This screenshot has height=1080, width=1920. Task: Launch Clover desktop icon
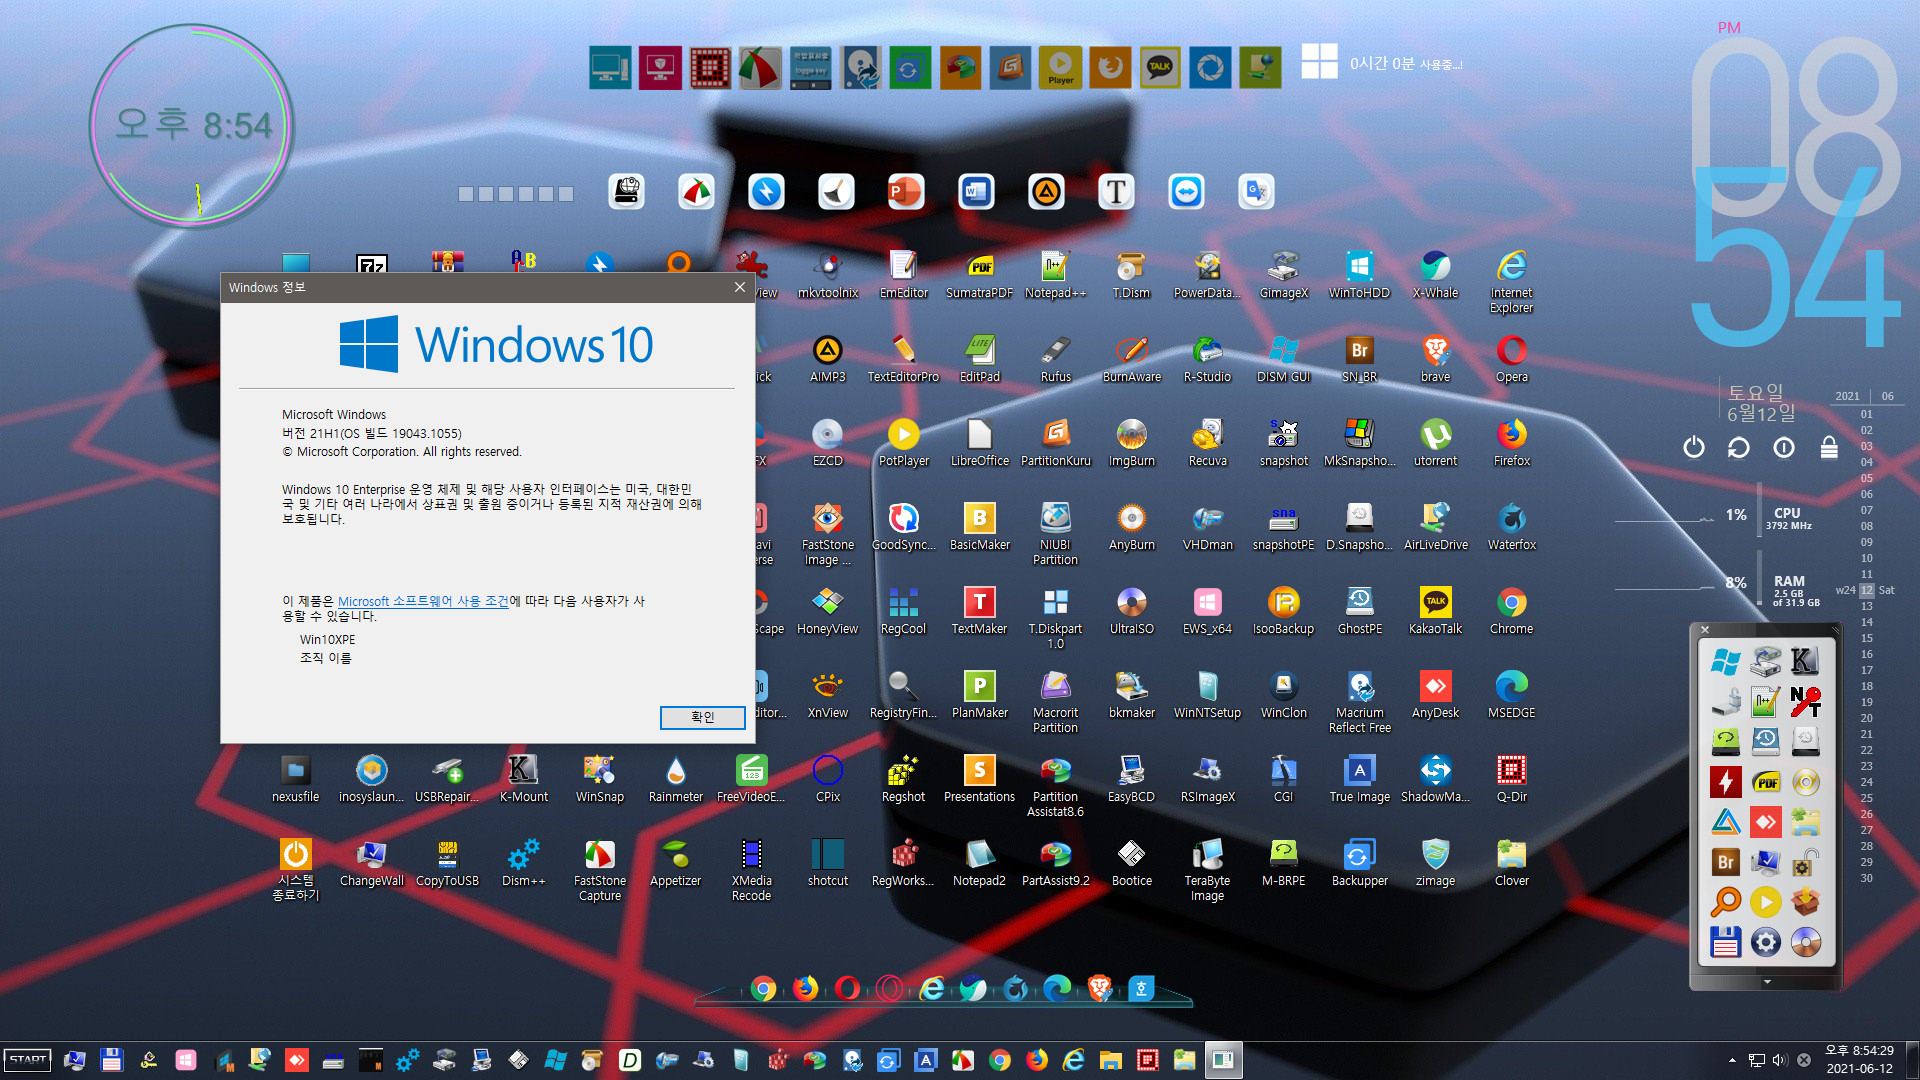pyautogui.click(x=1511, y=862)
